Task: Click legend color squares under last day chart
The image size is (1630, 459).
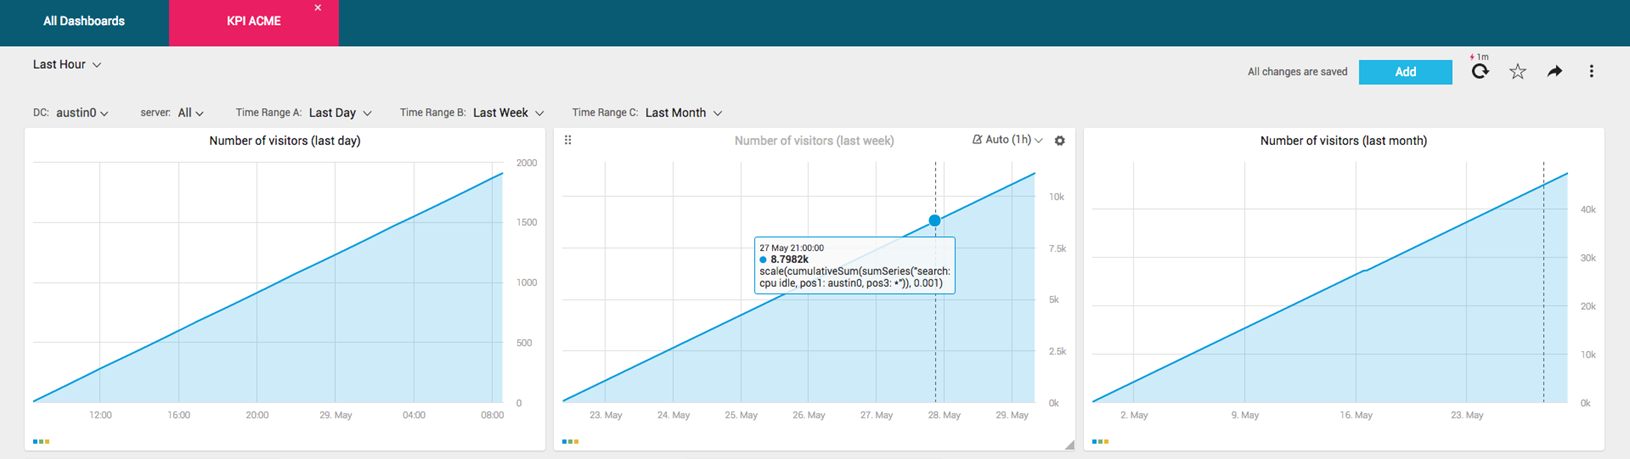Action: 41,441
